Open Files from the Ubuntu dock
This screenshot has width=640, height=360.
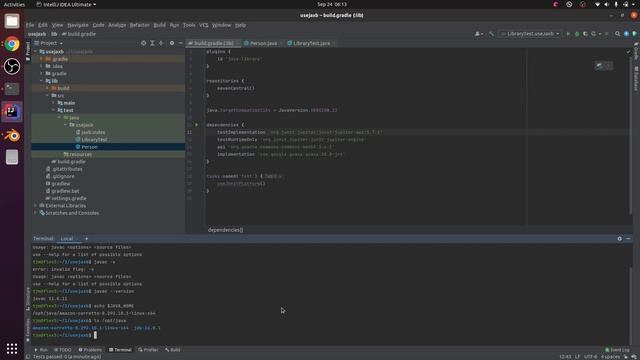[12, 21]
